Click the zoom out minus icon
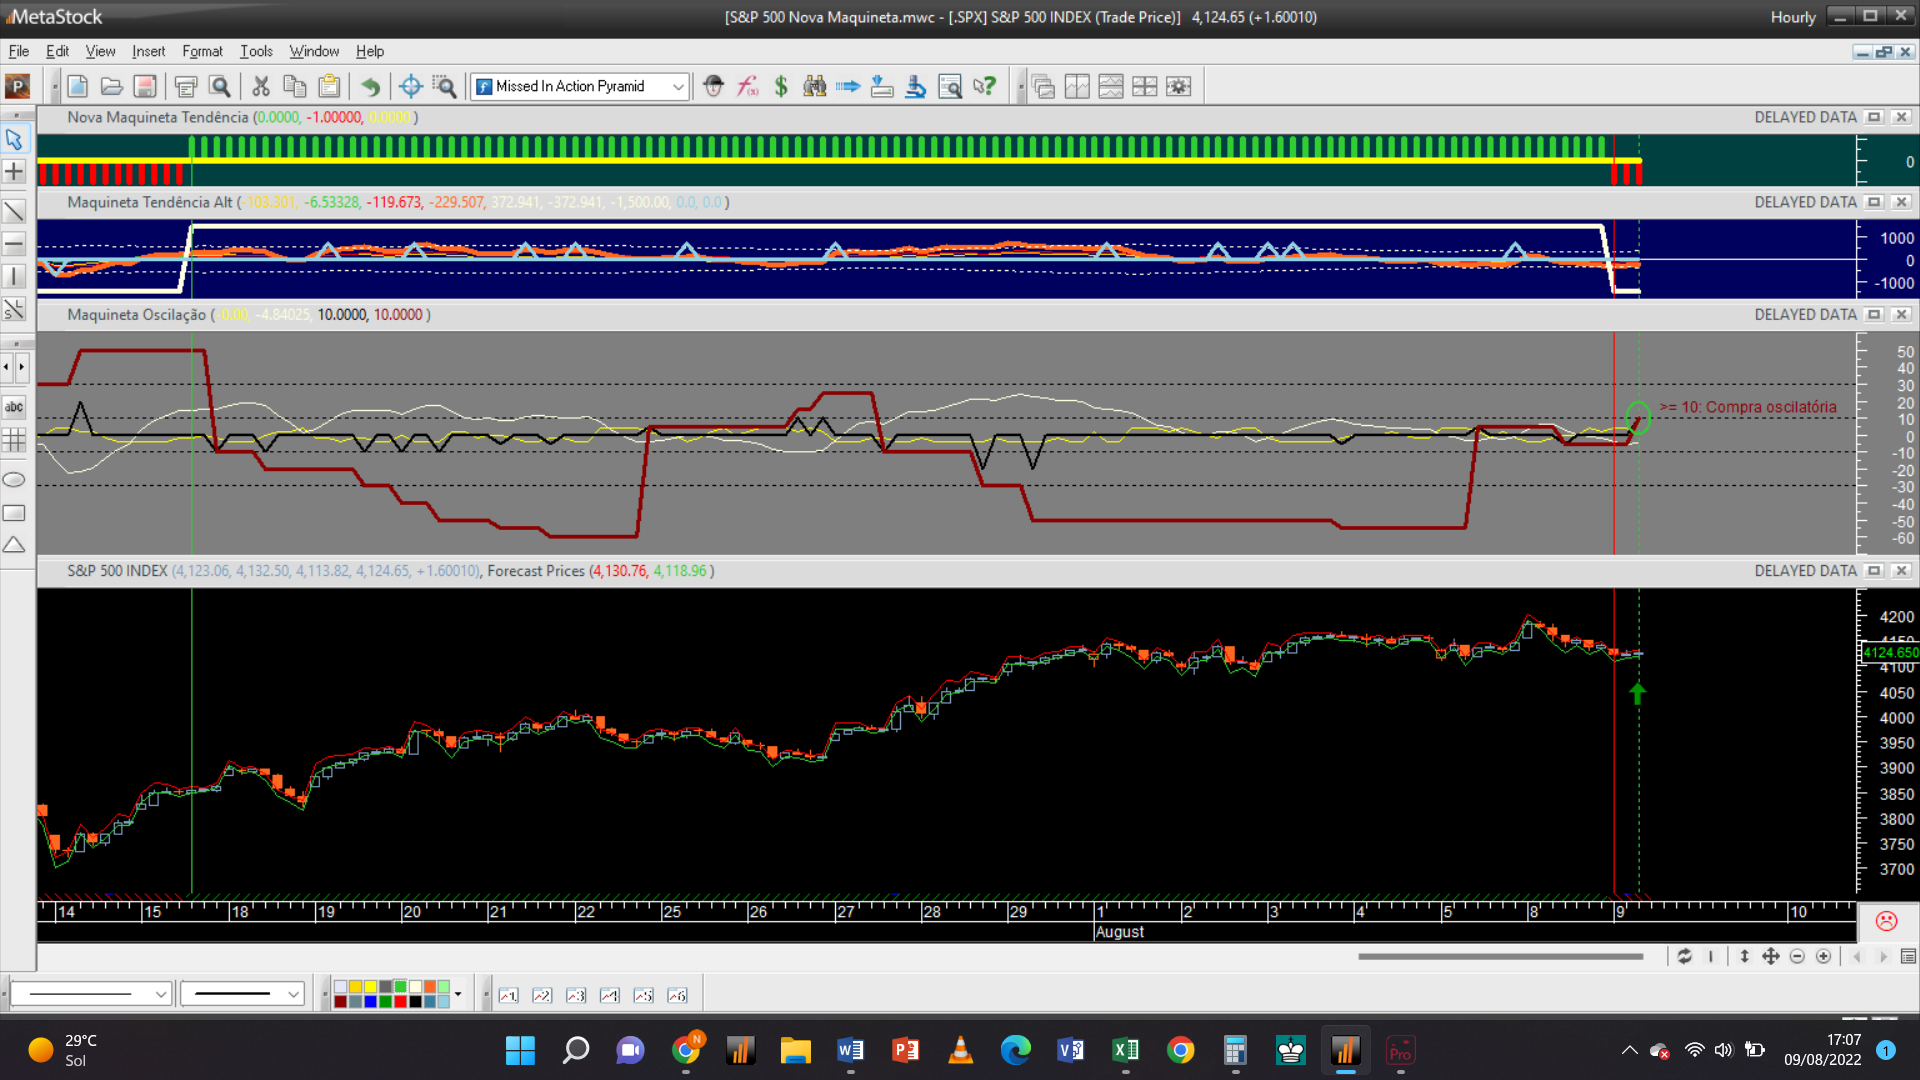 coord(1797,957)
